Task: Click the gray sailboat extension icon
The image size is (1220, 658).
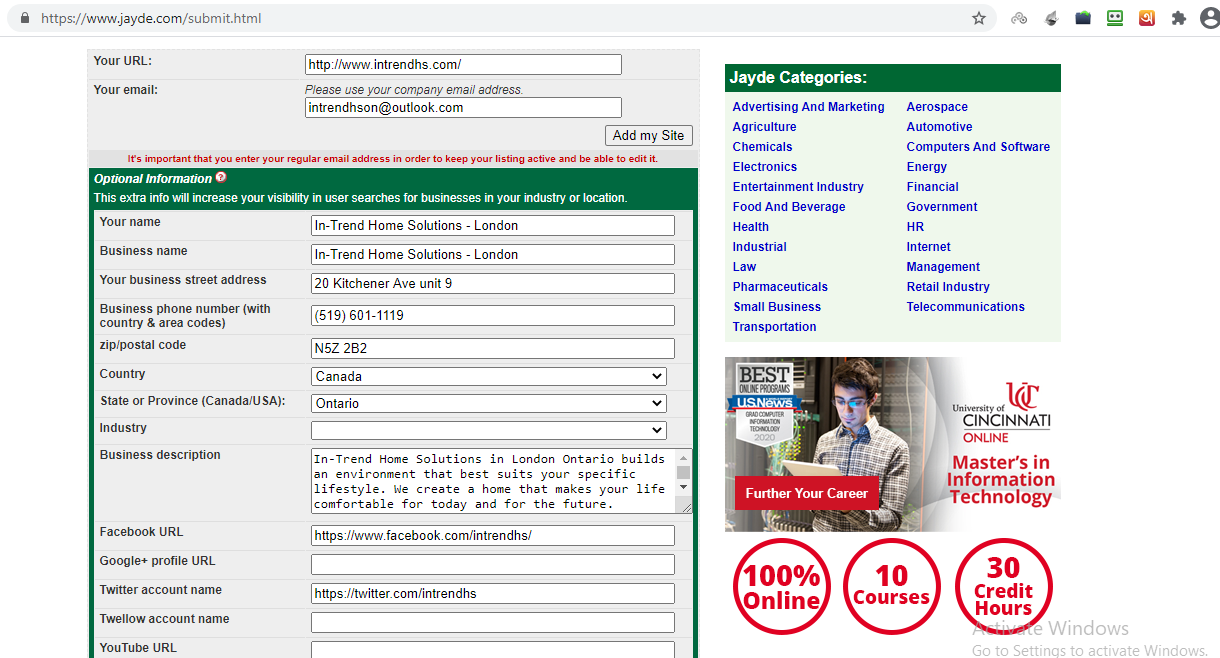Action: click(x=1051, y=18)
